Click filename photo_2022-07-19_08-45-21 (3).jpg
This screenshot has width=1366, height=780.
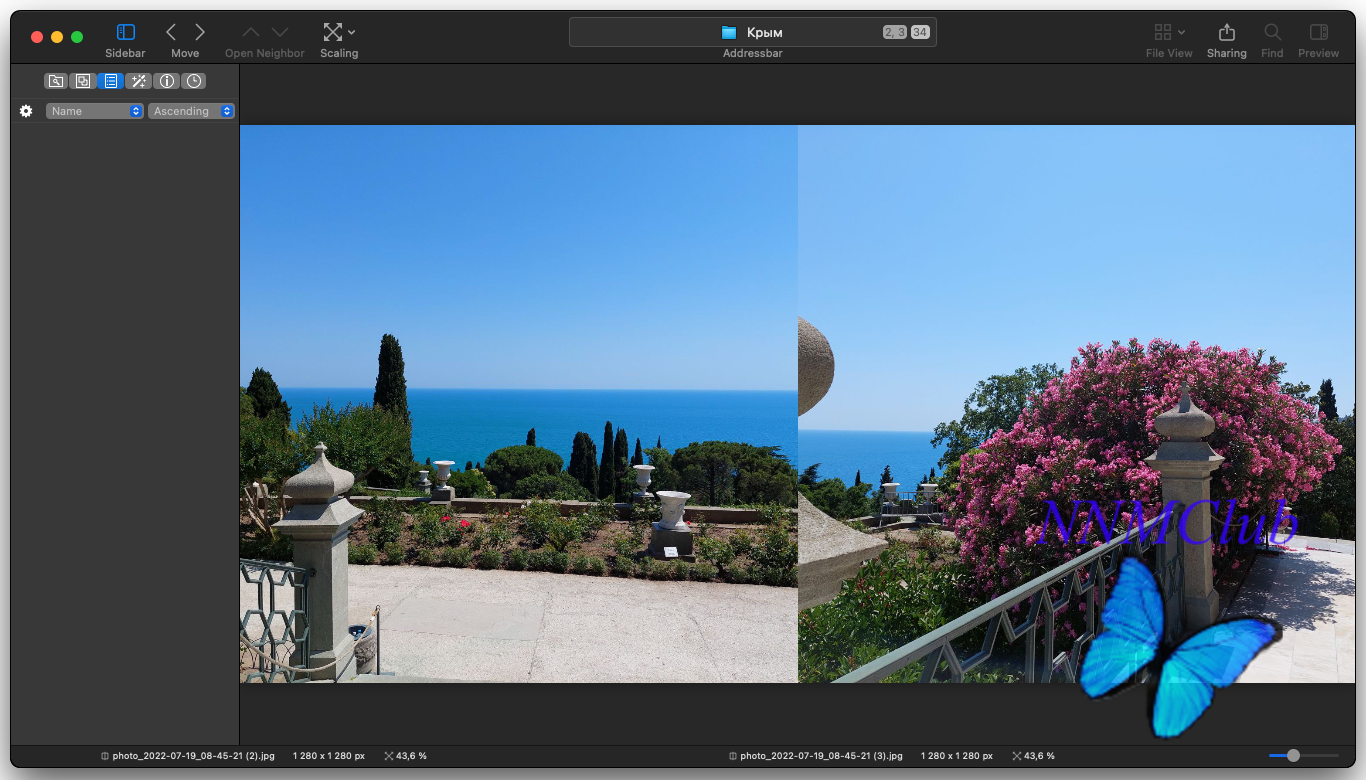pyautogui.click(x=822, y=756)
